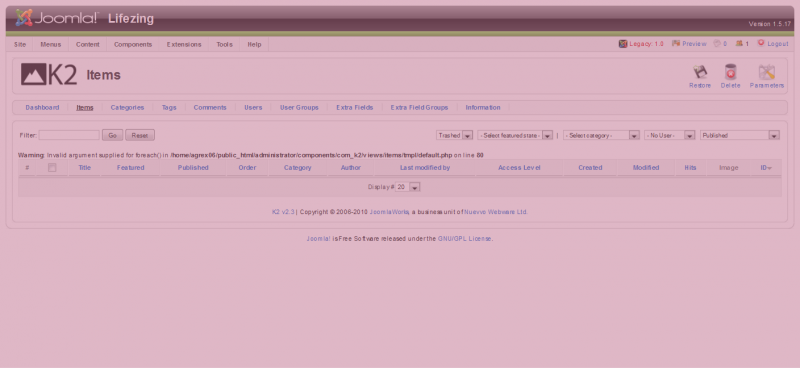
Task: Sort table by Title column
Action: [x=85, y=168]
